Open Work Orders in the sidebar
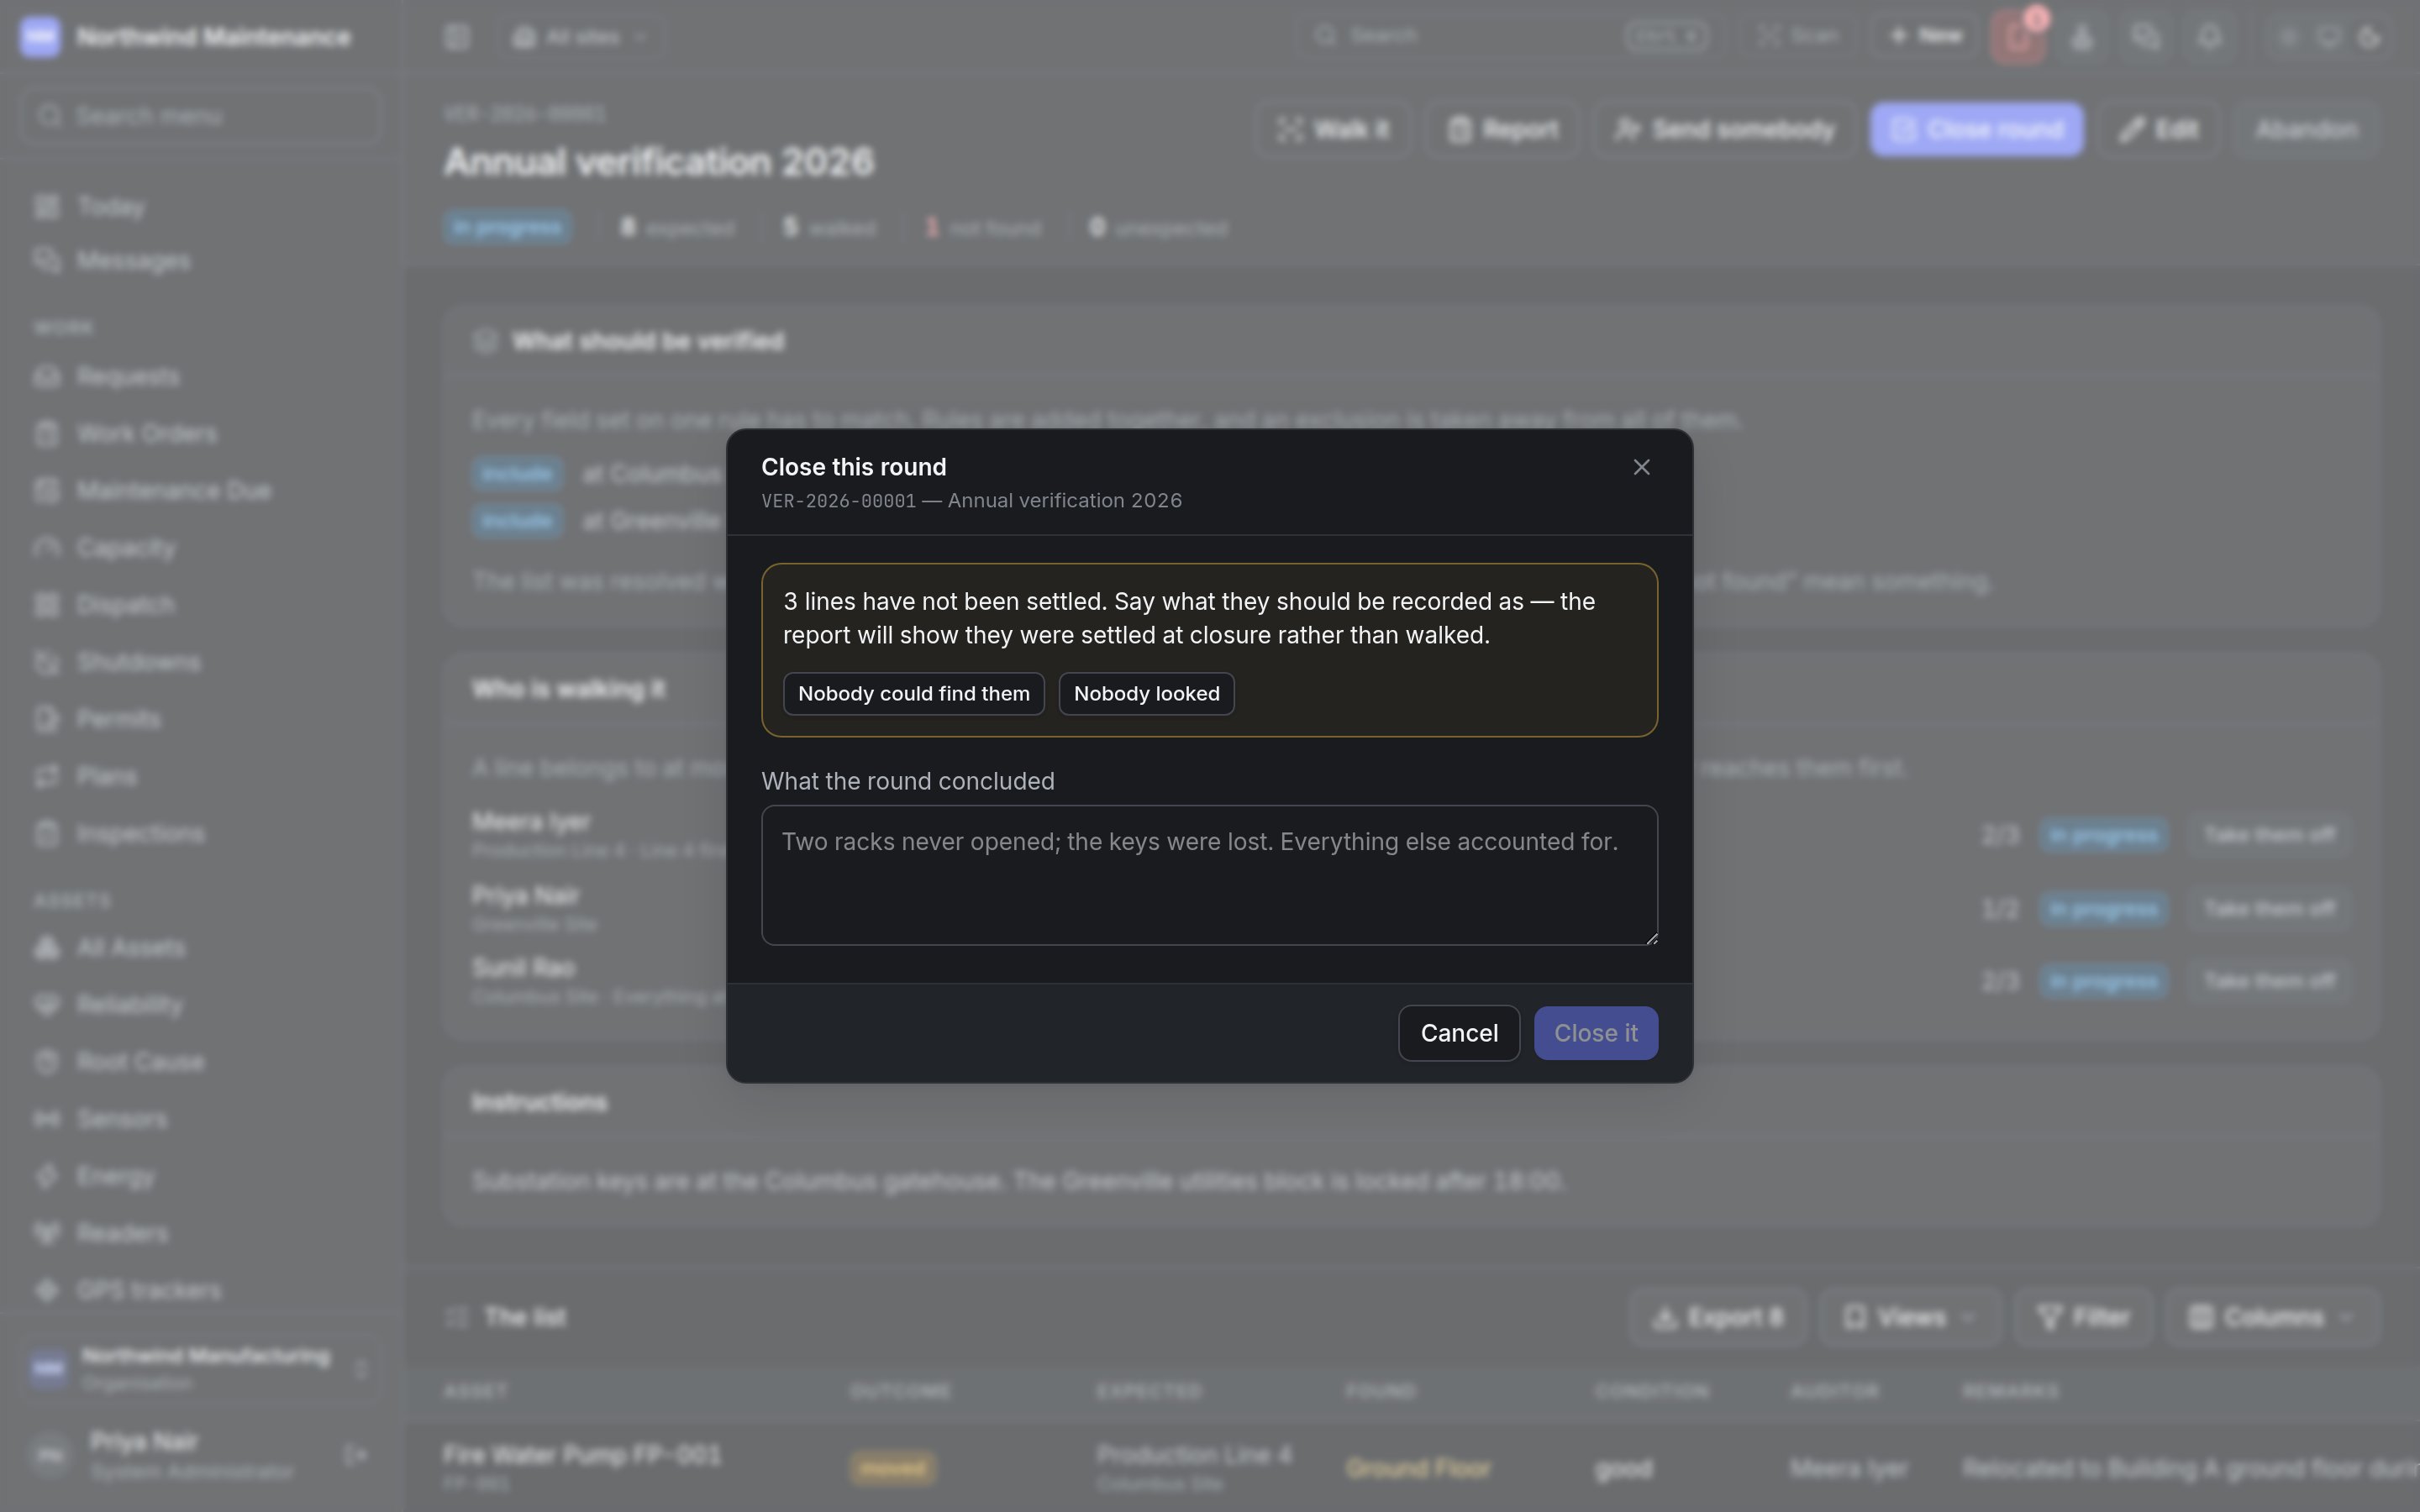Screen dimensions: 2420x1512 point(200,434)
